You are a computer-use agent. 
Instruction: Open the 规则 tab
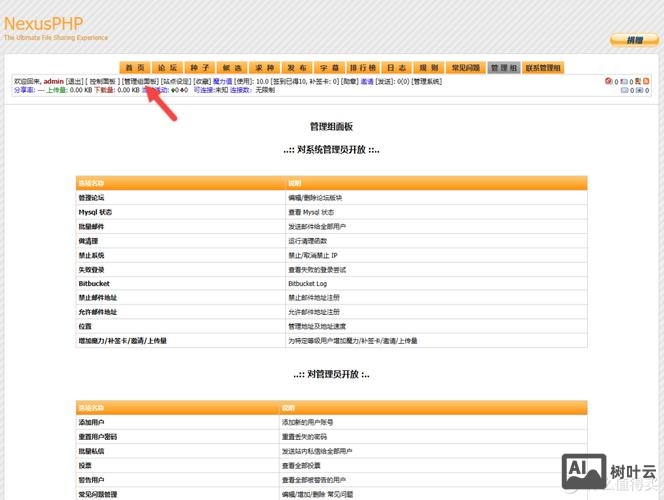click(429, 68)
